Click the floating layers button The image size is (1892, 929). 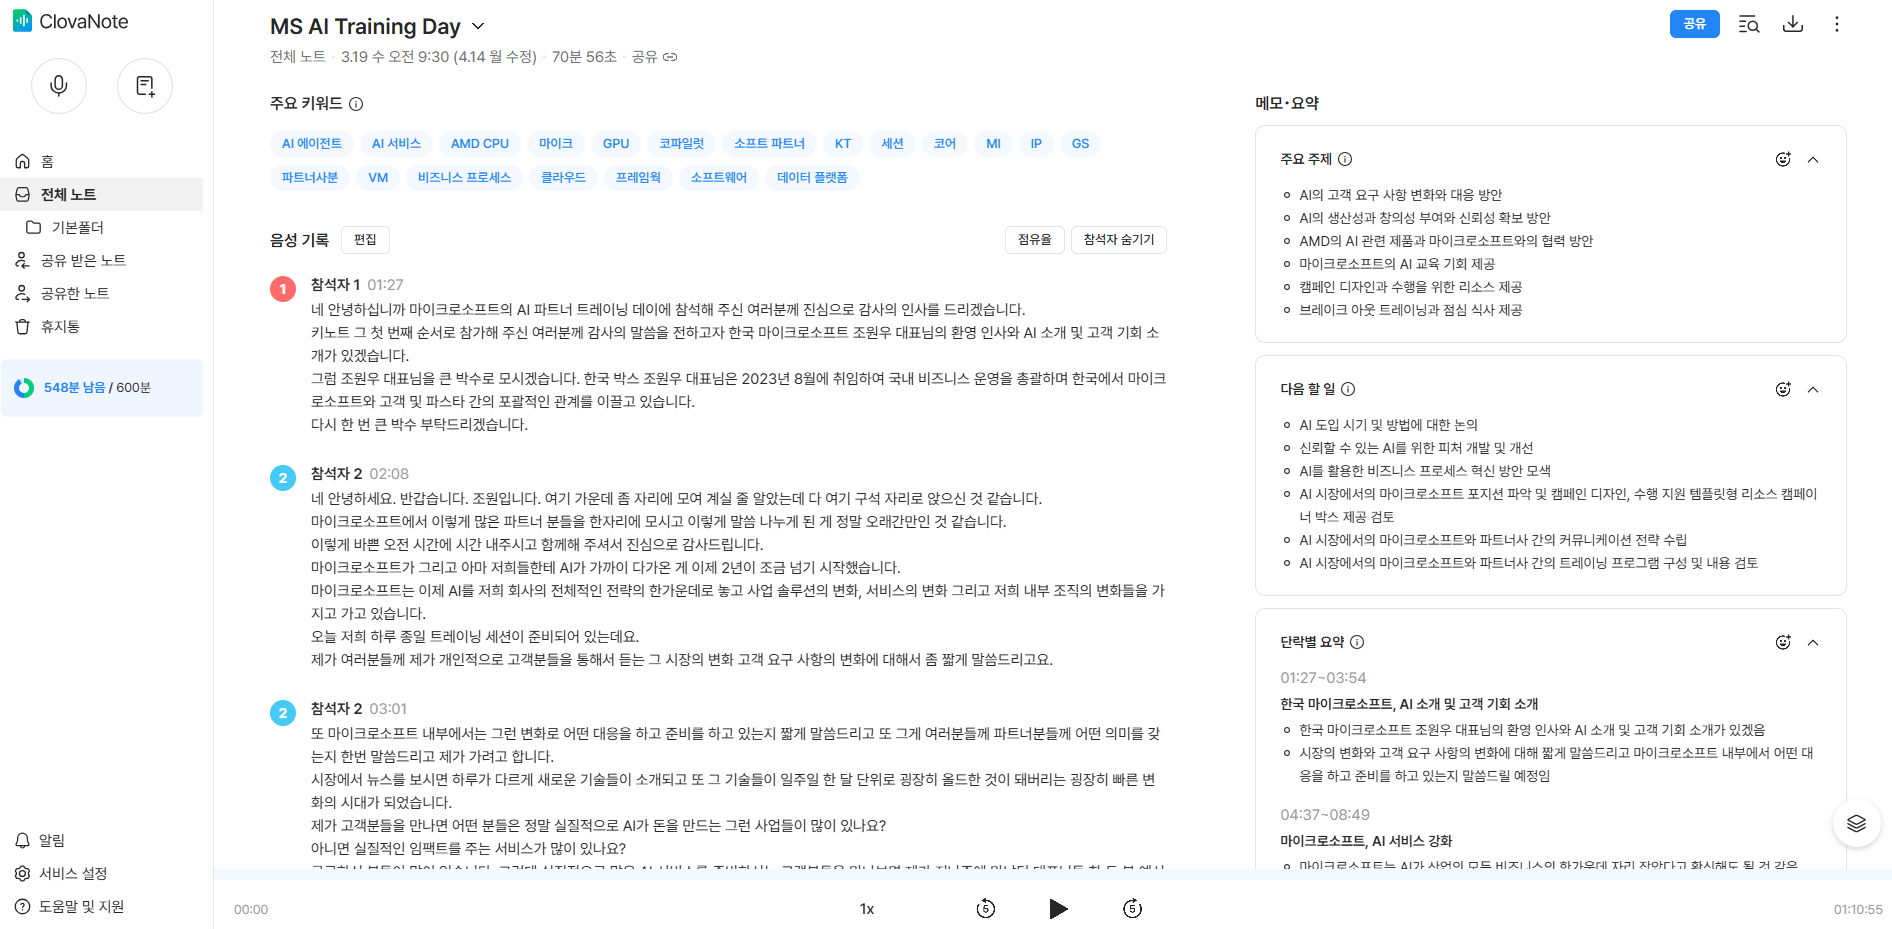point(1857,823)
